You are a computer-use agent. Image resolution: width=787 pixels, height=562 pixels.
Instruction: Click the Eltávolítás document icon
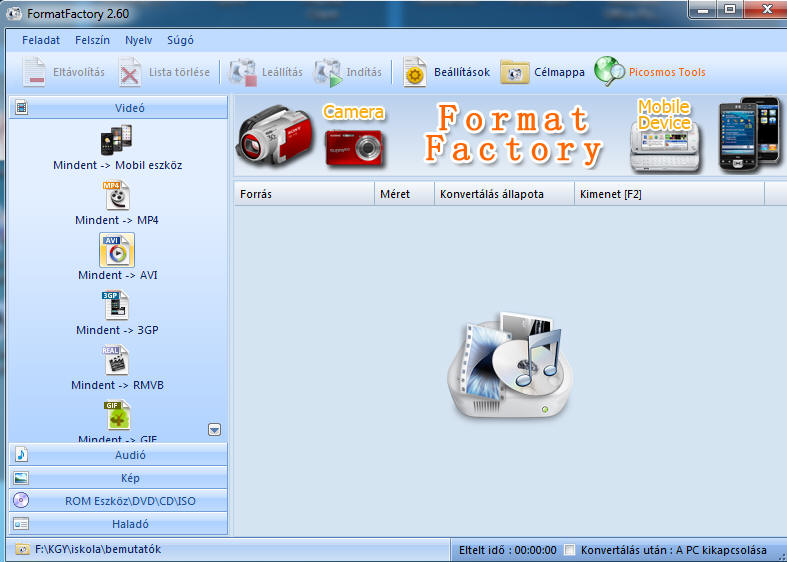34,72
